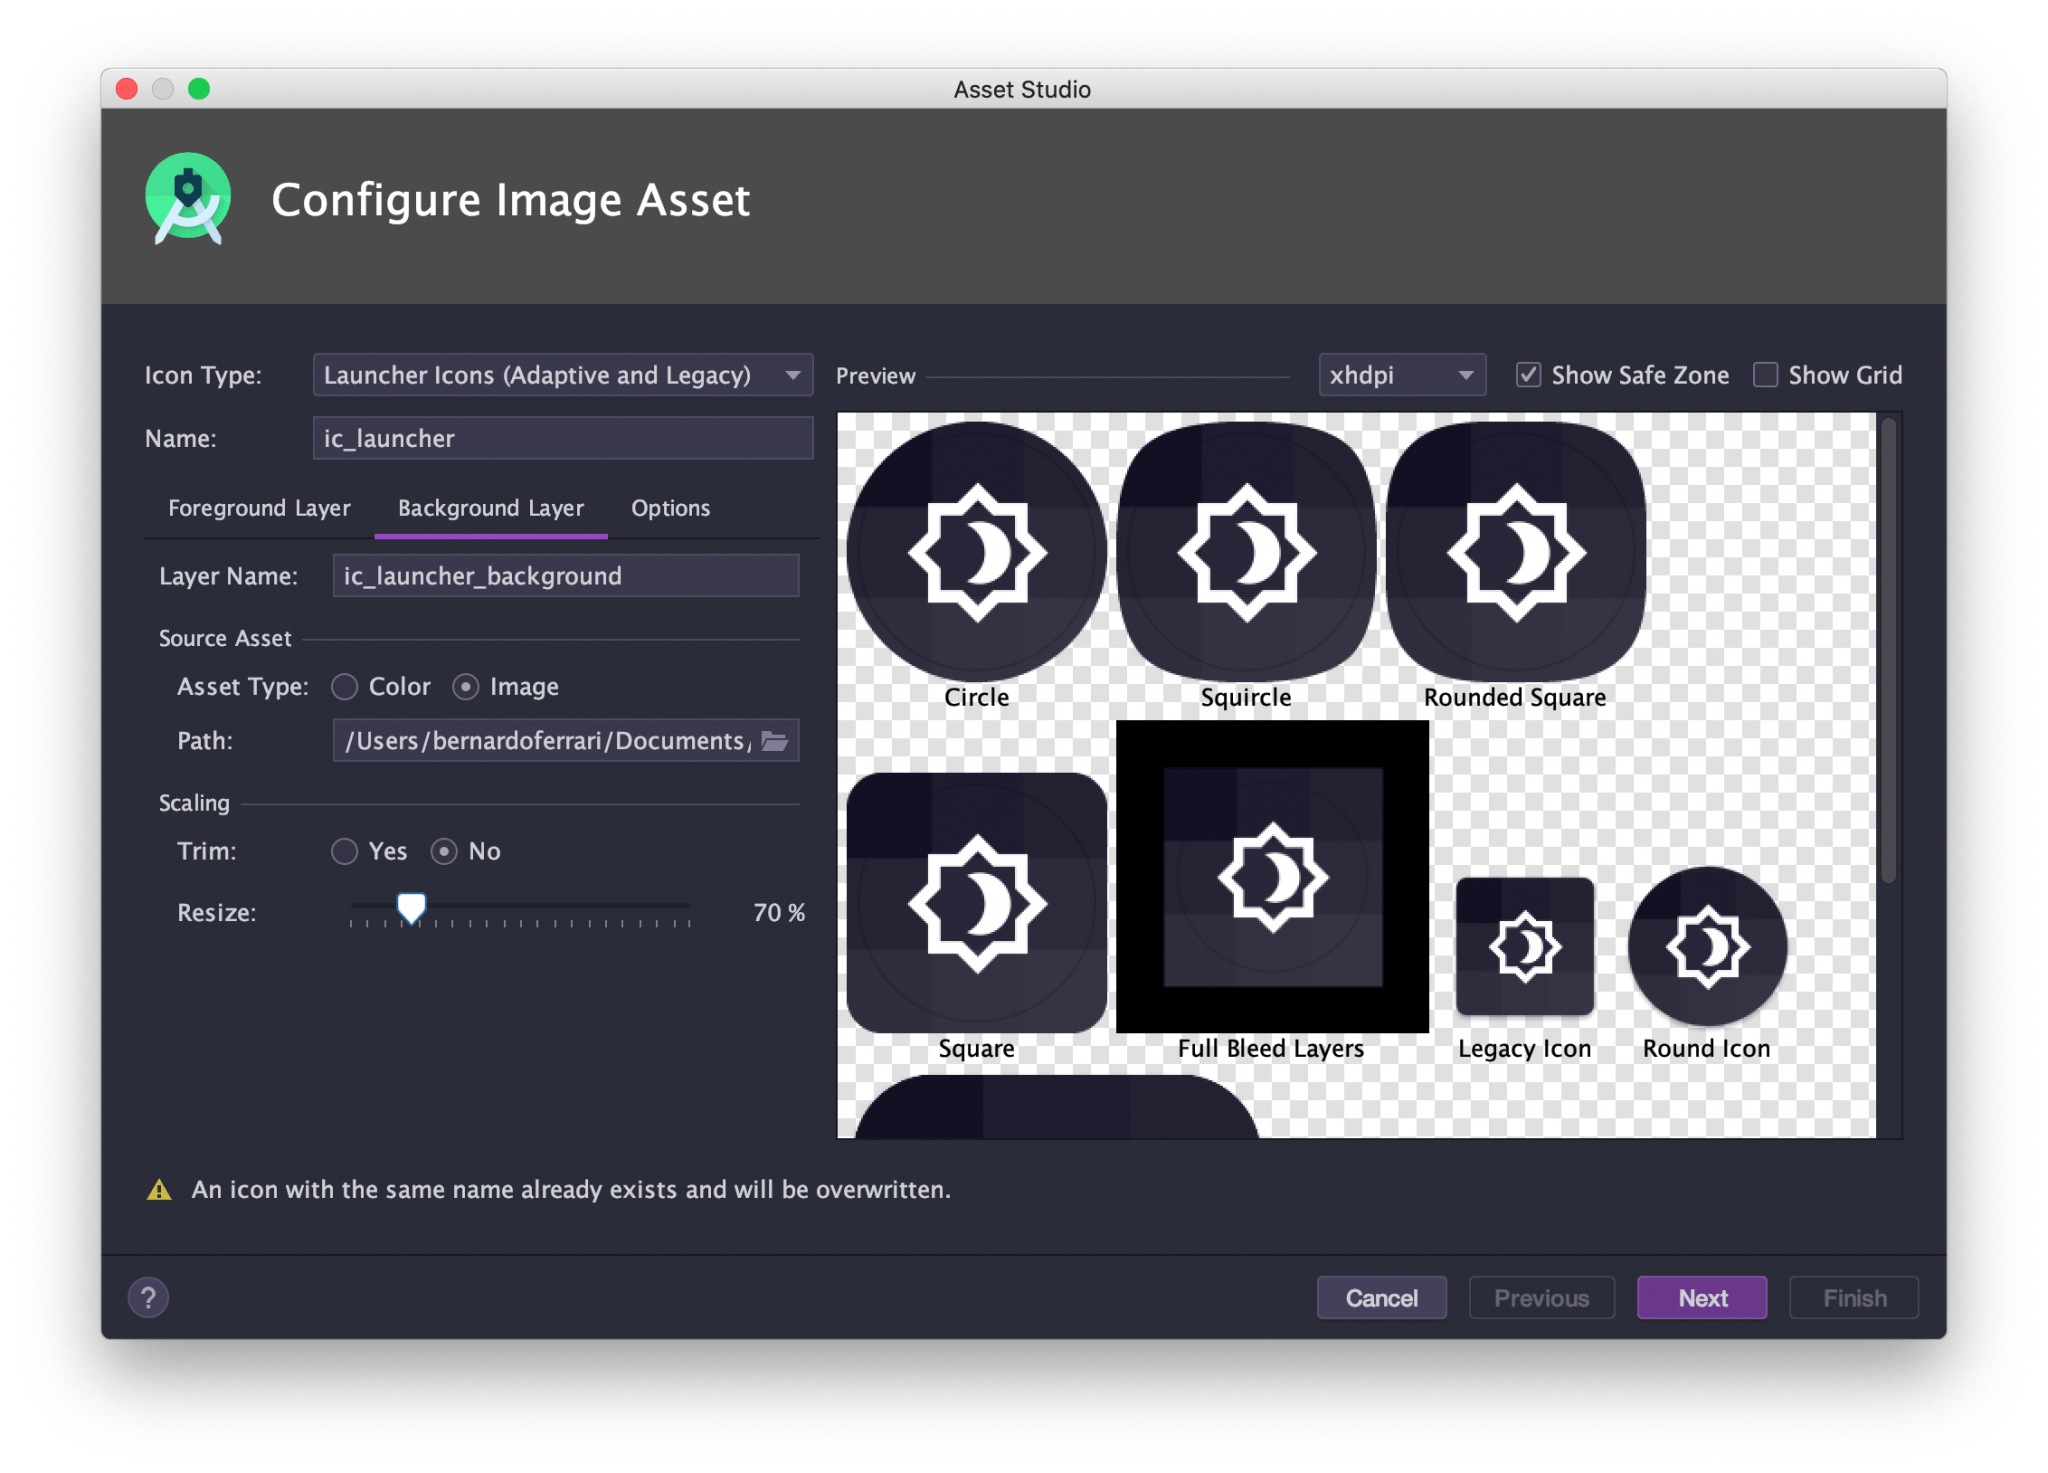Set Trim to Yes

coord(344,851)
